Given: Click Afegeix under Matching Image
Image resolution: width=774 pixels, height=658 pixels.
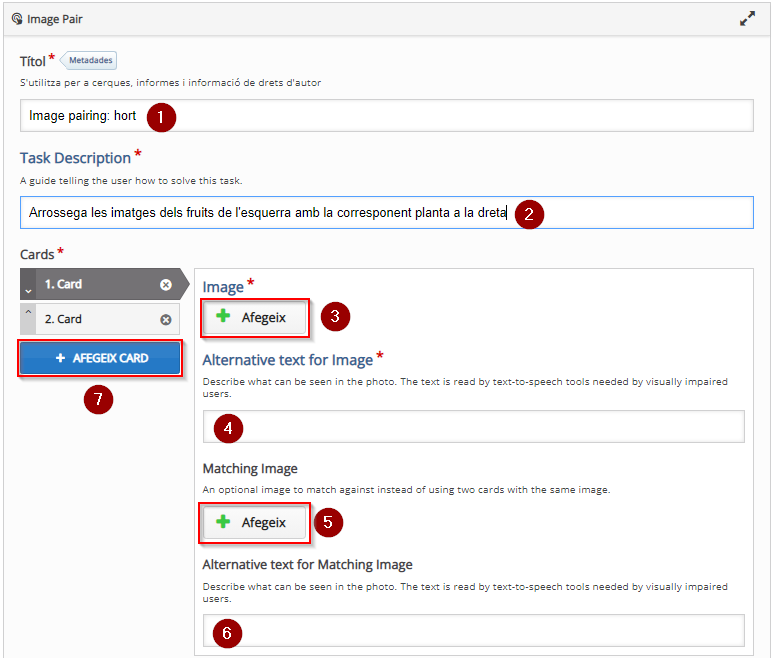Looking at the screenshot, I should click(255, 523).
